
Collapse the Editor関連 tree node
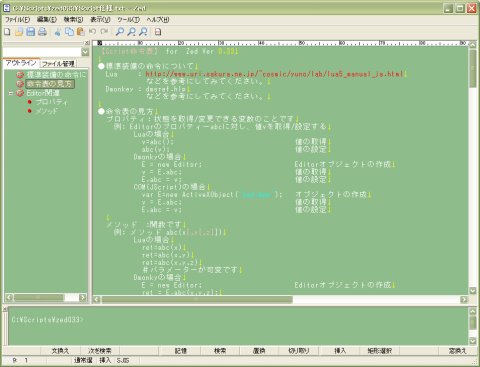(x=11, y=93)
